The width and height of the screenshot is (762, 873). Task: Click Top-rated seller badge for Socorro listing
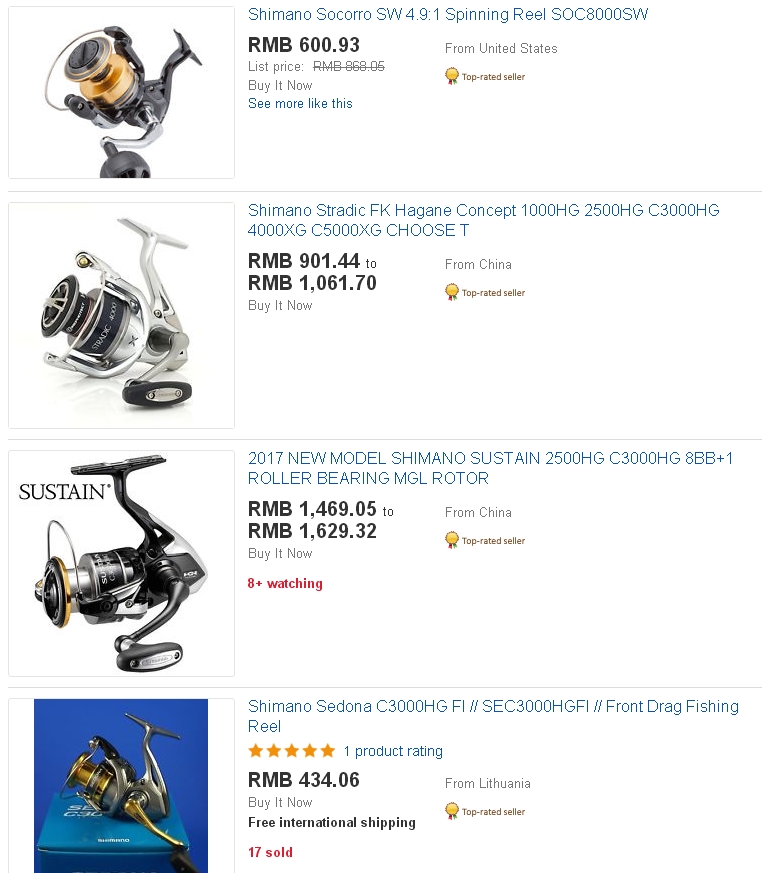click(x=485, y=76)
